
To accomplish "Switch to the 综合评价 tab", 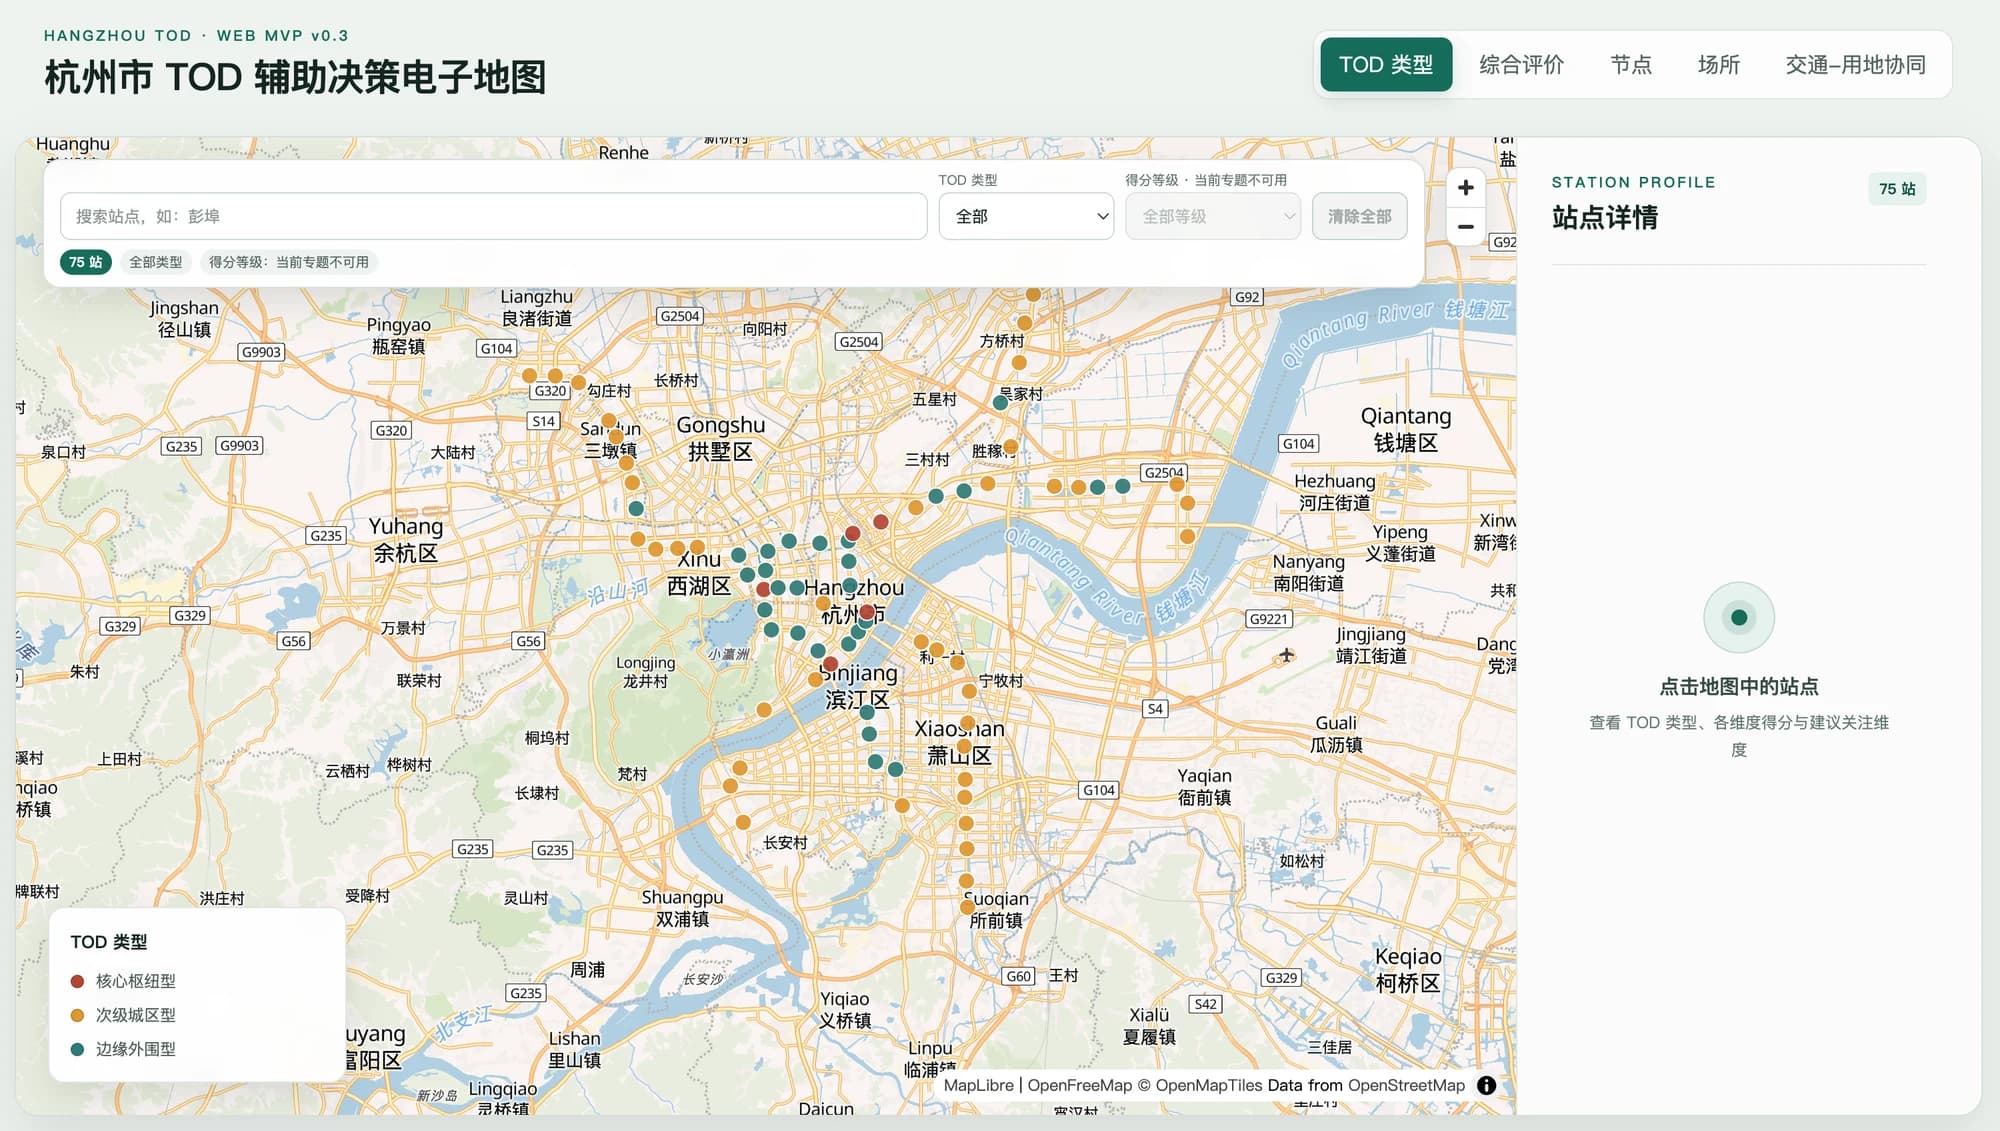I will [1521, 65].
